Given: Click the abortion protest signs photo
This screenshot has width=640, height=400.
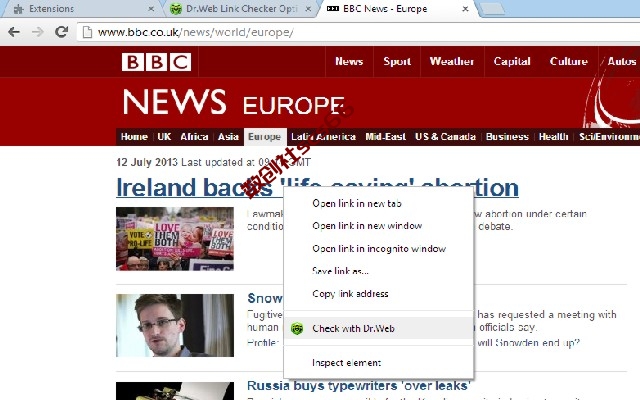Looking at the screenshot, I should [x=175, y=239].
